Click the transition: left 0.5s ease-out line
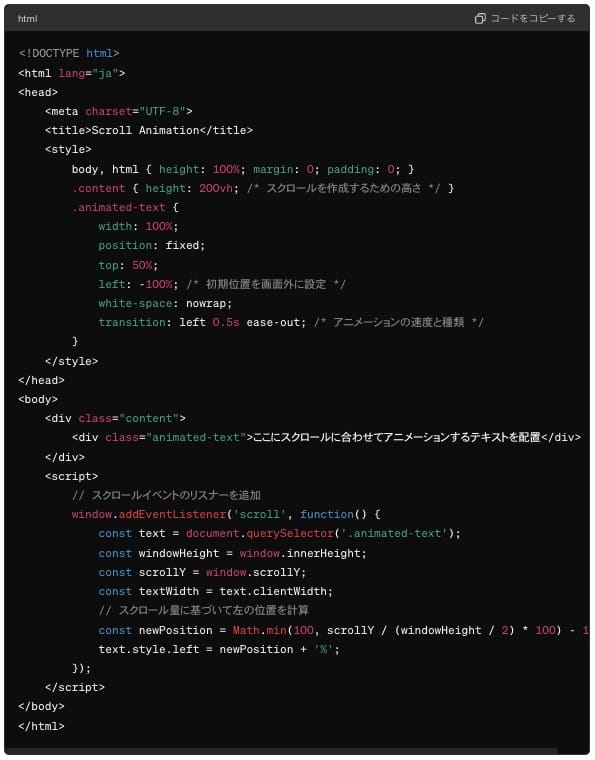The image size is (595, 760). pos(202,322)
